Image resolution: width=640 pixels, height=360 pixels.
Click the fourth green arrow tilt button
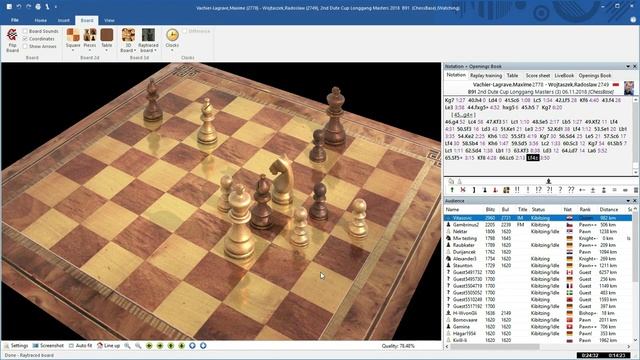[182, 346]
